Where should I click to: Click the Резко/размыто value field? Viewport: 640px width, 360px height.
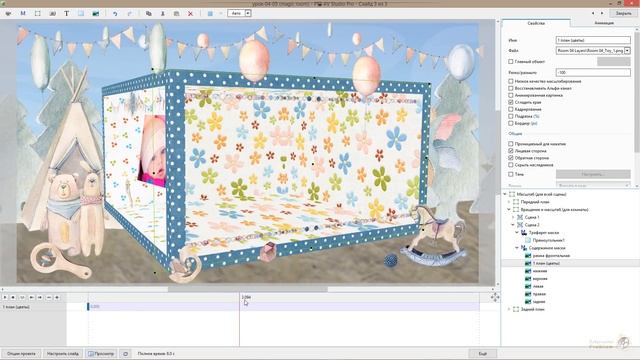[x=593, y=72]
